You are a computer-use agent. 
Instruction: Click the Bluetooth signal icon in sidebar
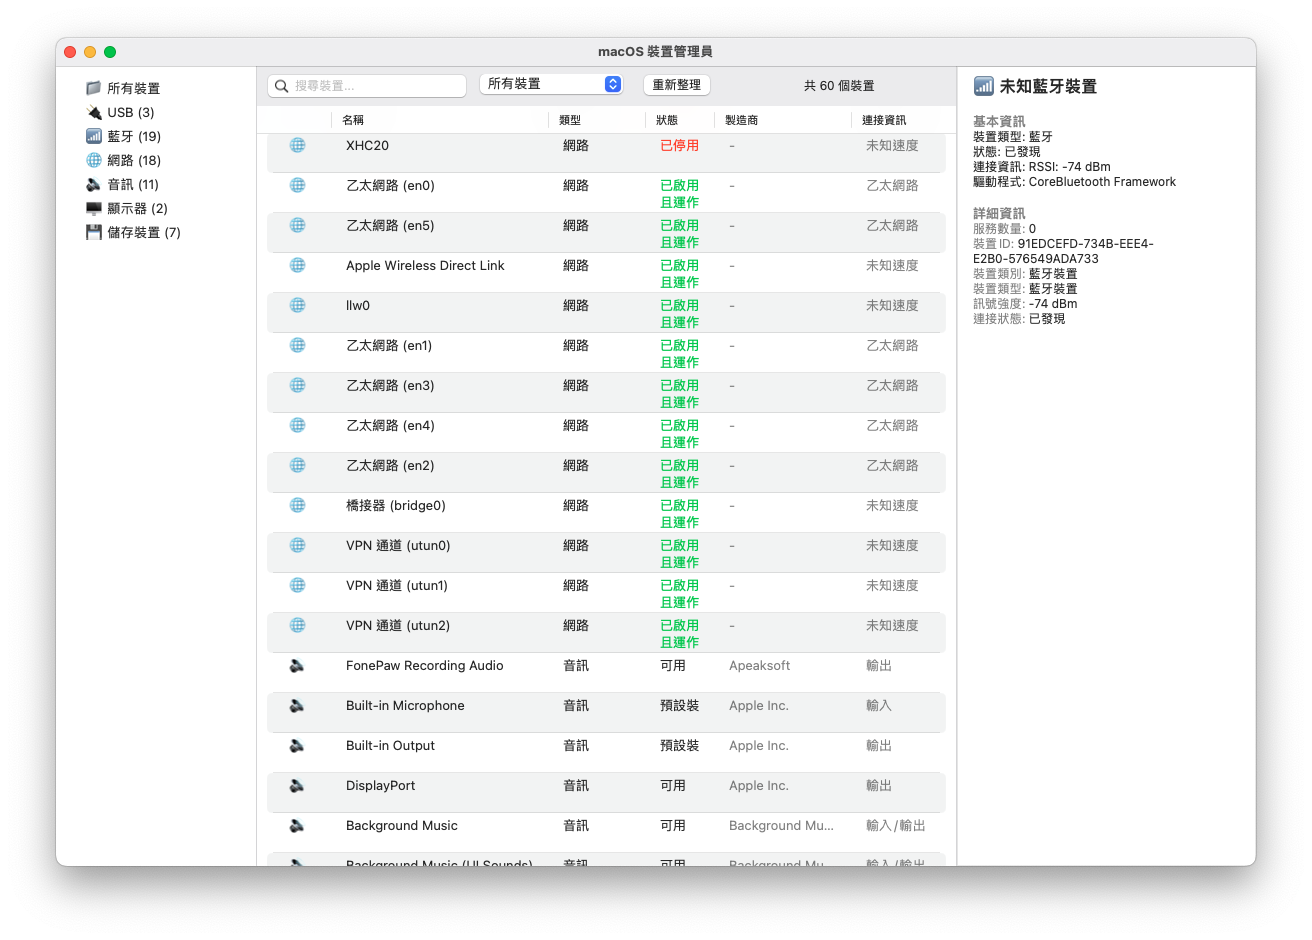pyautogui.click(x=94, y=137)
